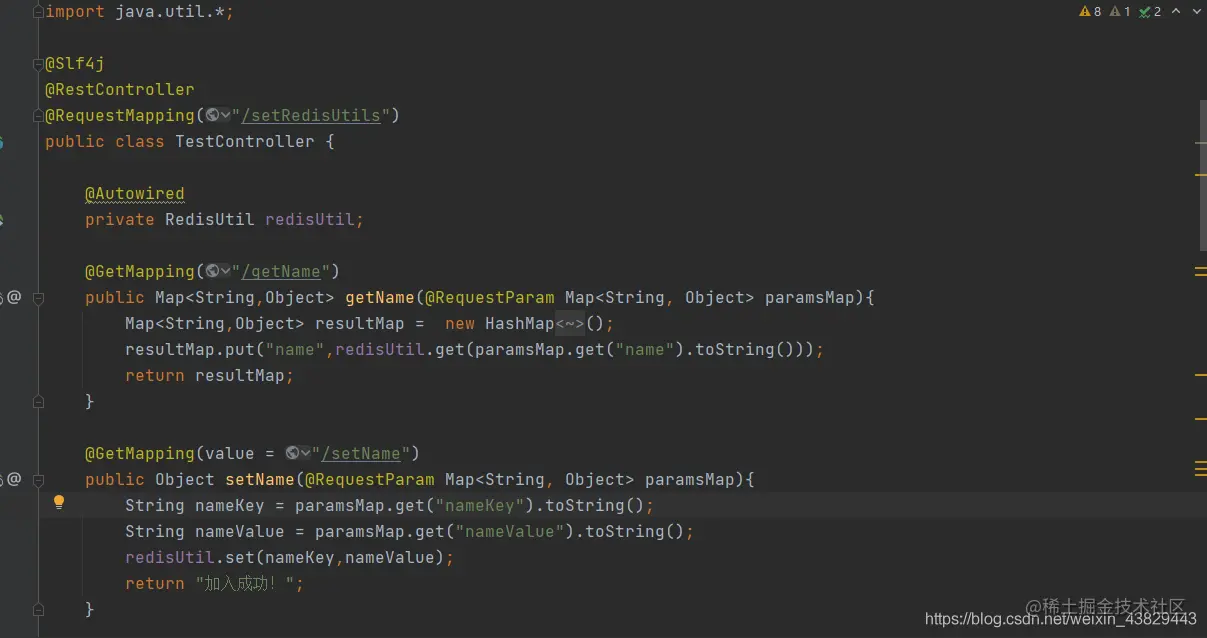Click the yellow warnings count indicator showing 8

point(1090,12)
